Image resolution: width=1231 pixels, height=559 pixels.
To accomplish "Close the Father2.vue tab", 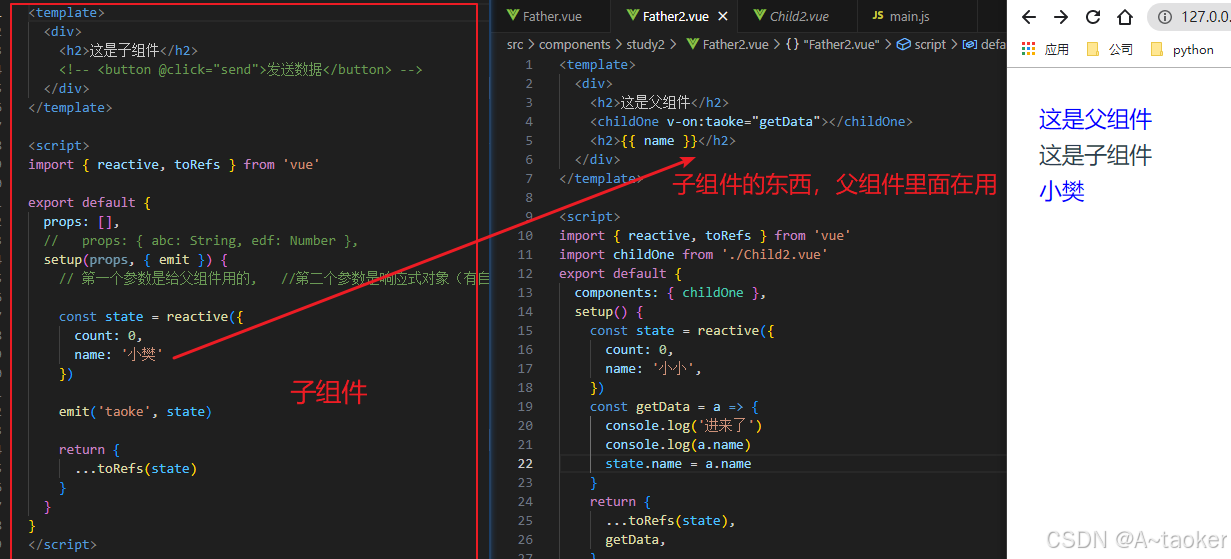I will click(723, 16).
